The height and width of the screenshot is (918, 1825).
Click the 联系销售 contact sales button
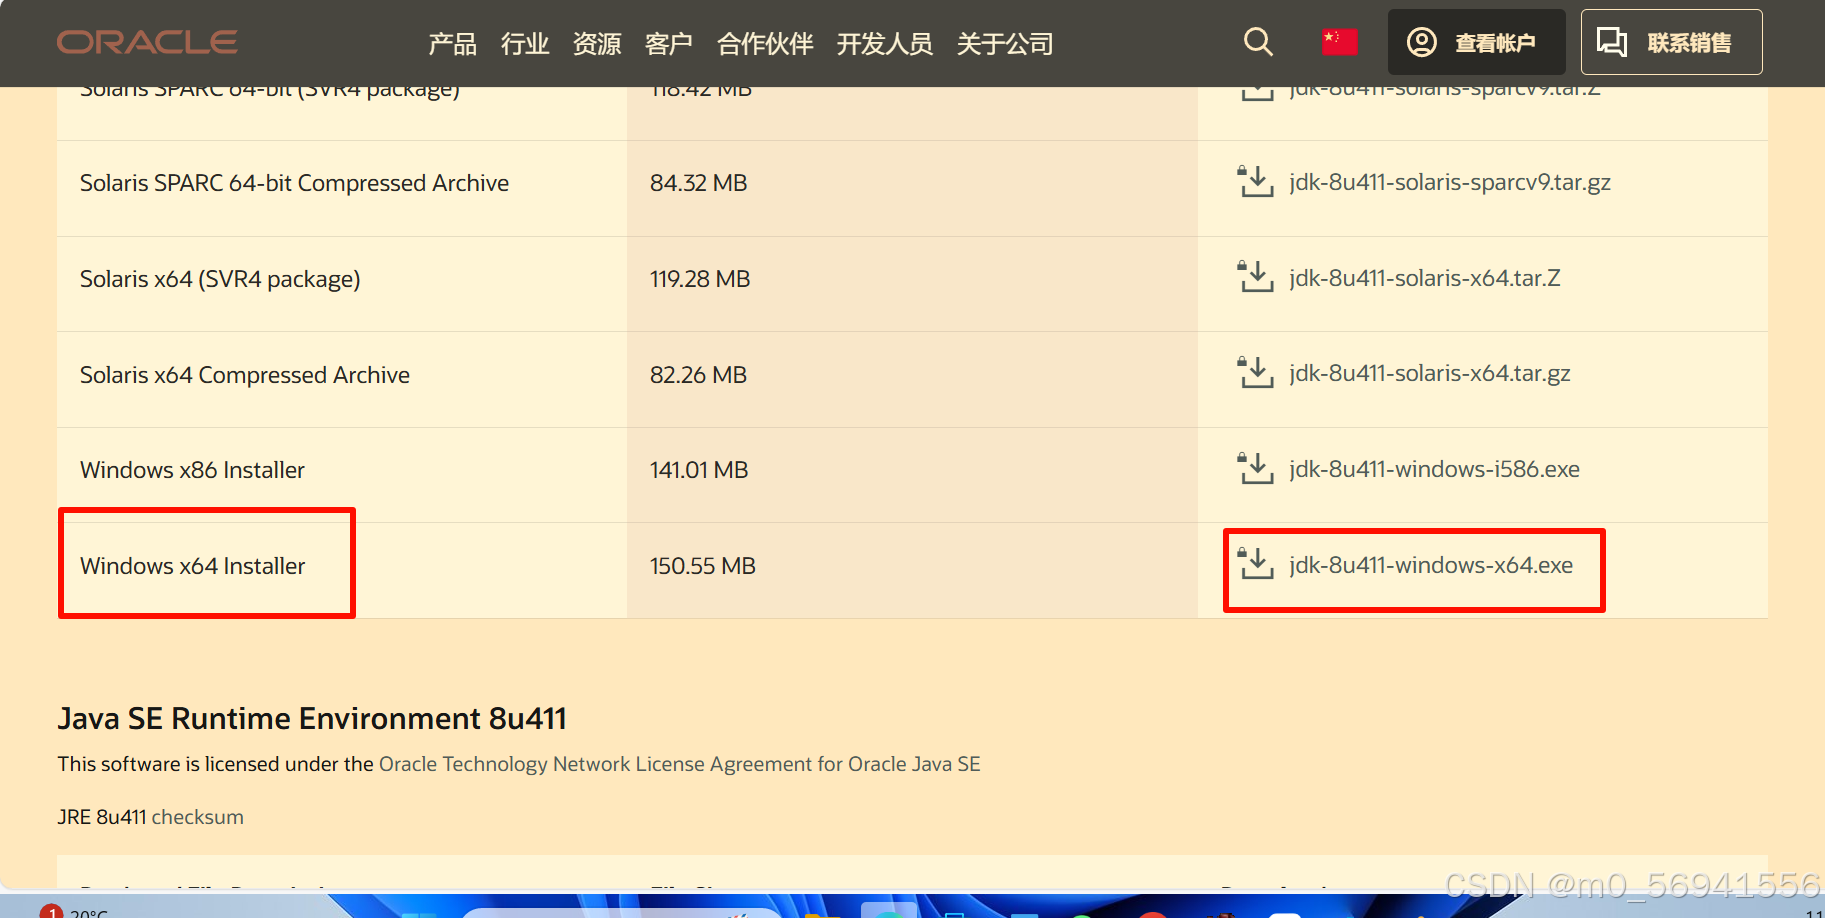click(1671, 42)
